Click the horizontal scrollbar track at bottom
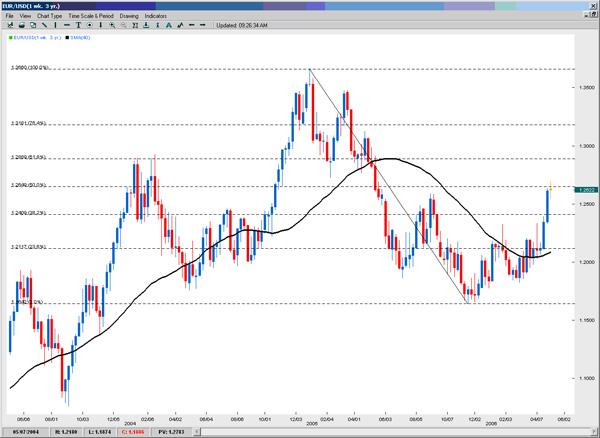 point(394,432)
